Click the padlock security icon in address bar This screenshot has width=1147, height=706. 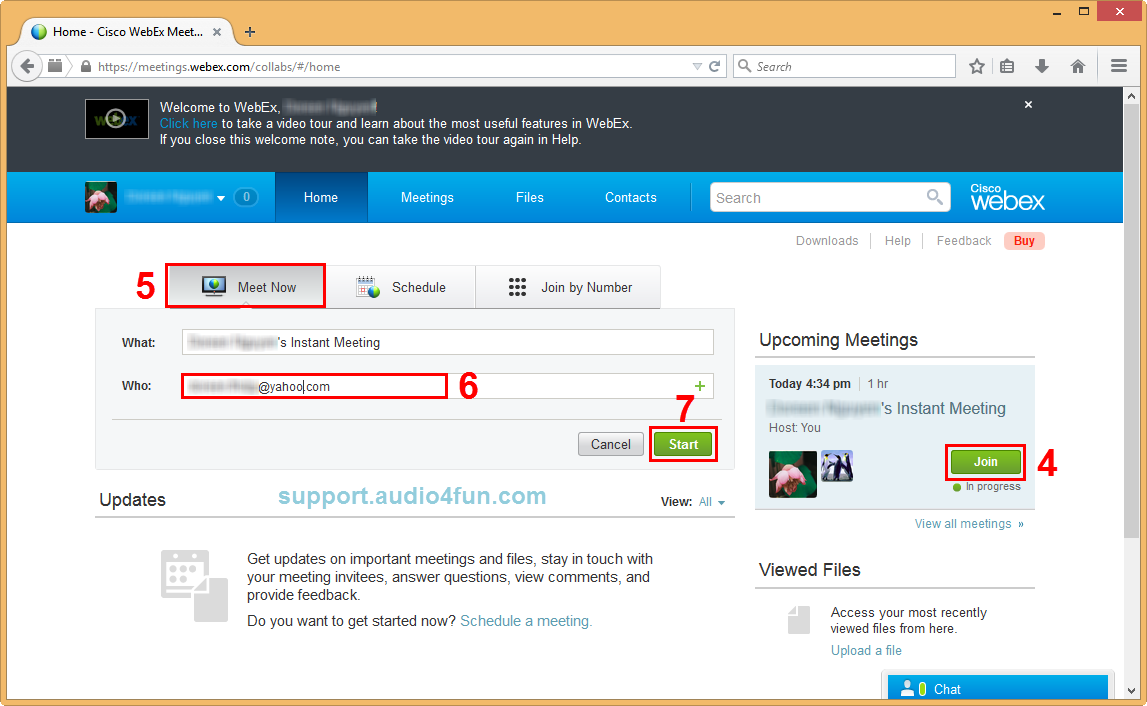(x=86, y=67)
